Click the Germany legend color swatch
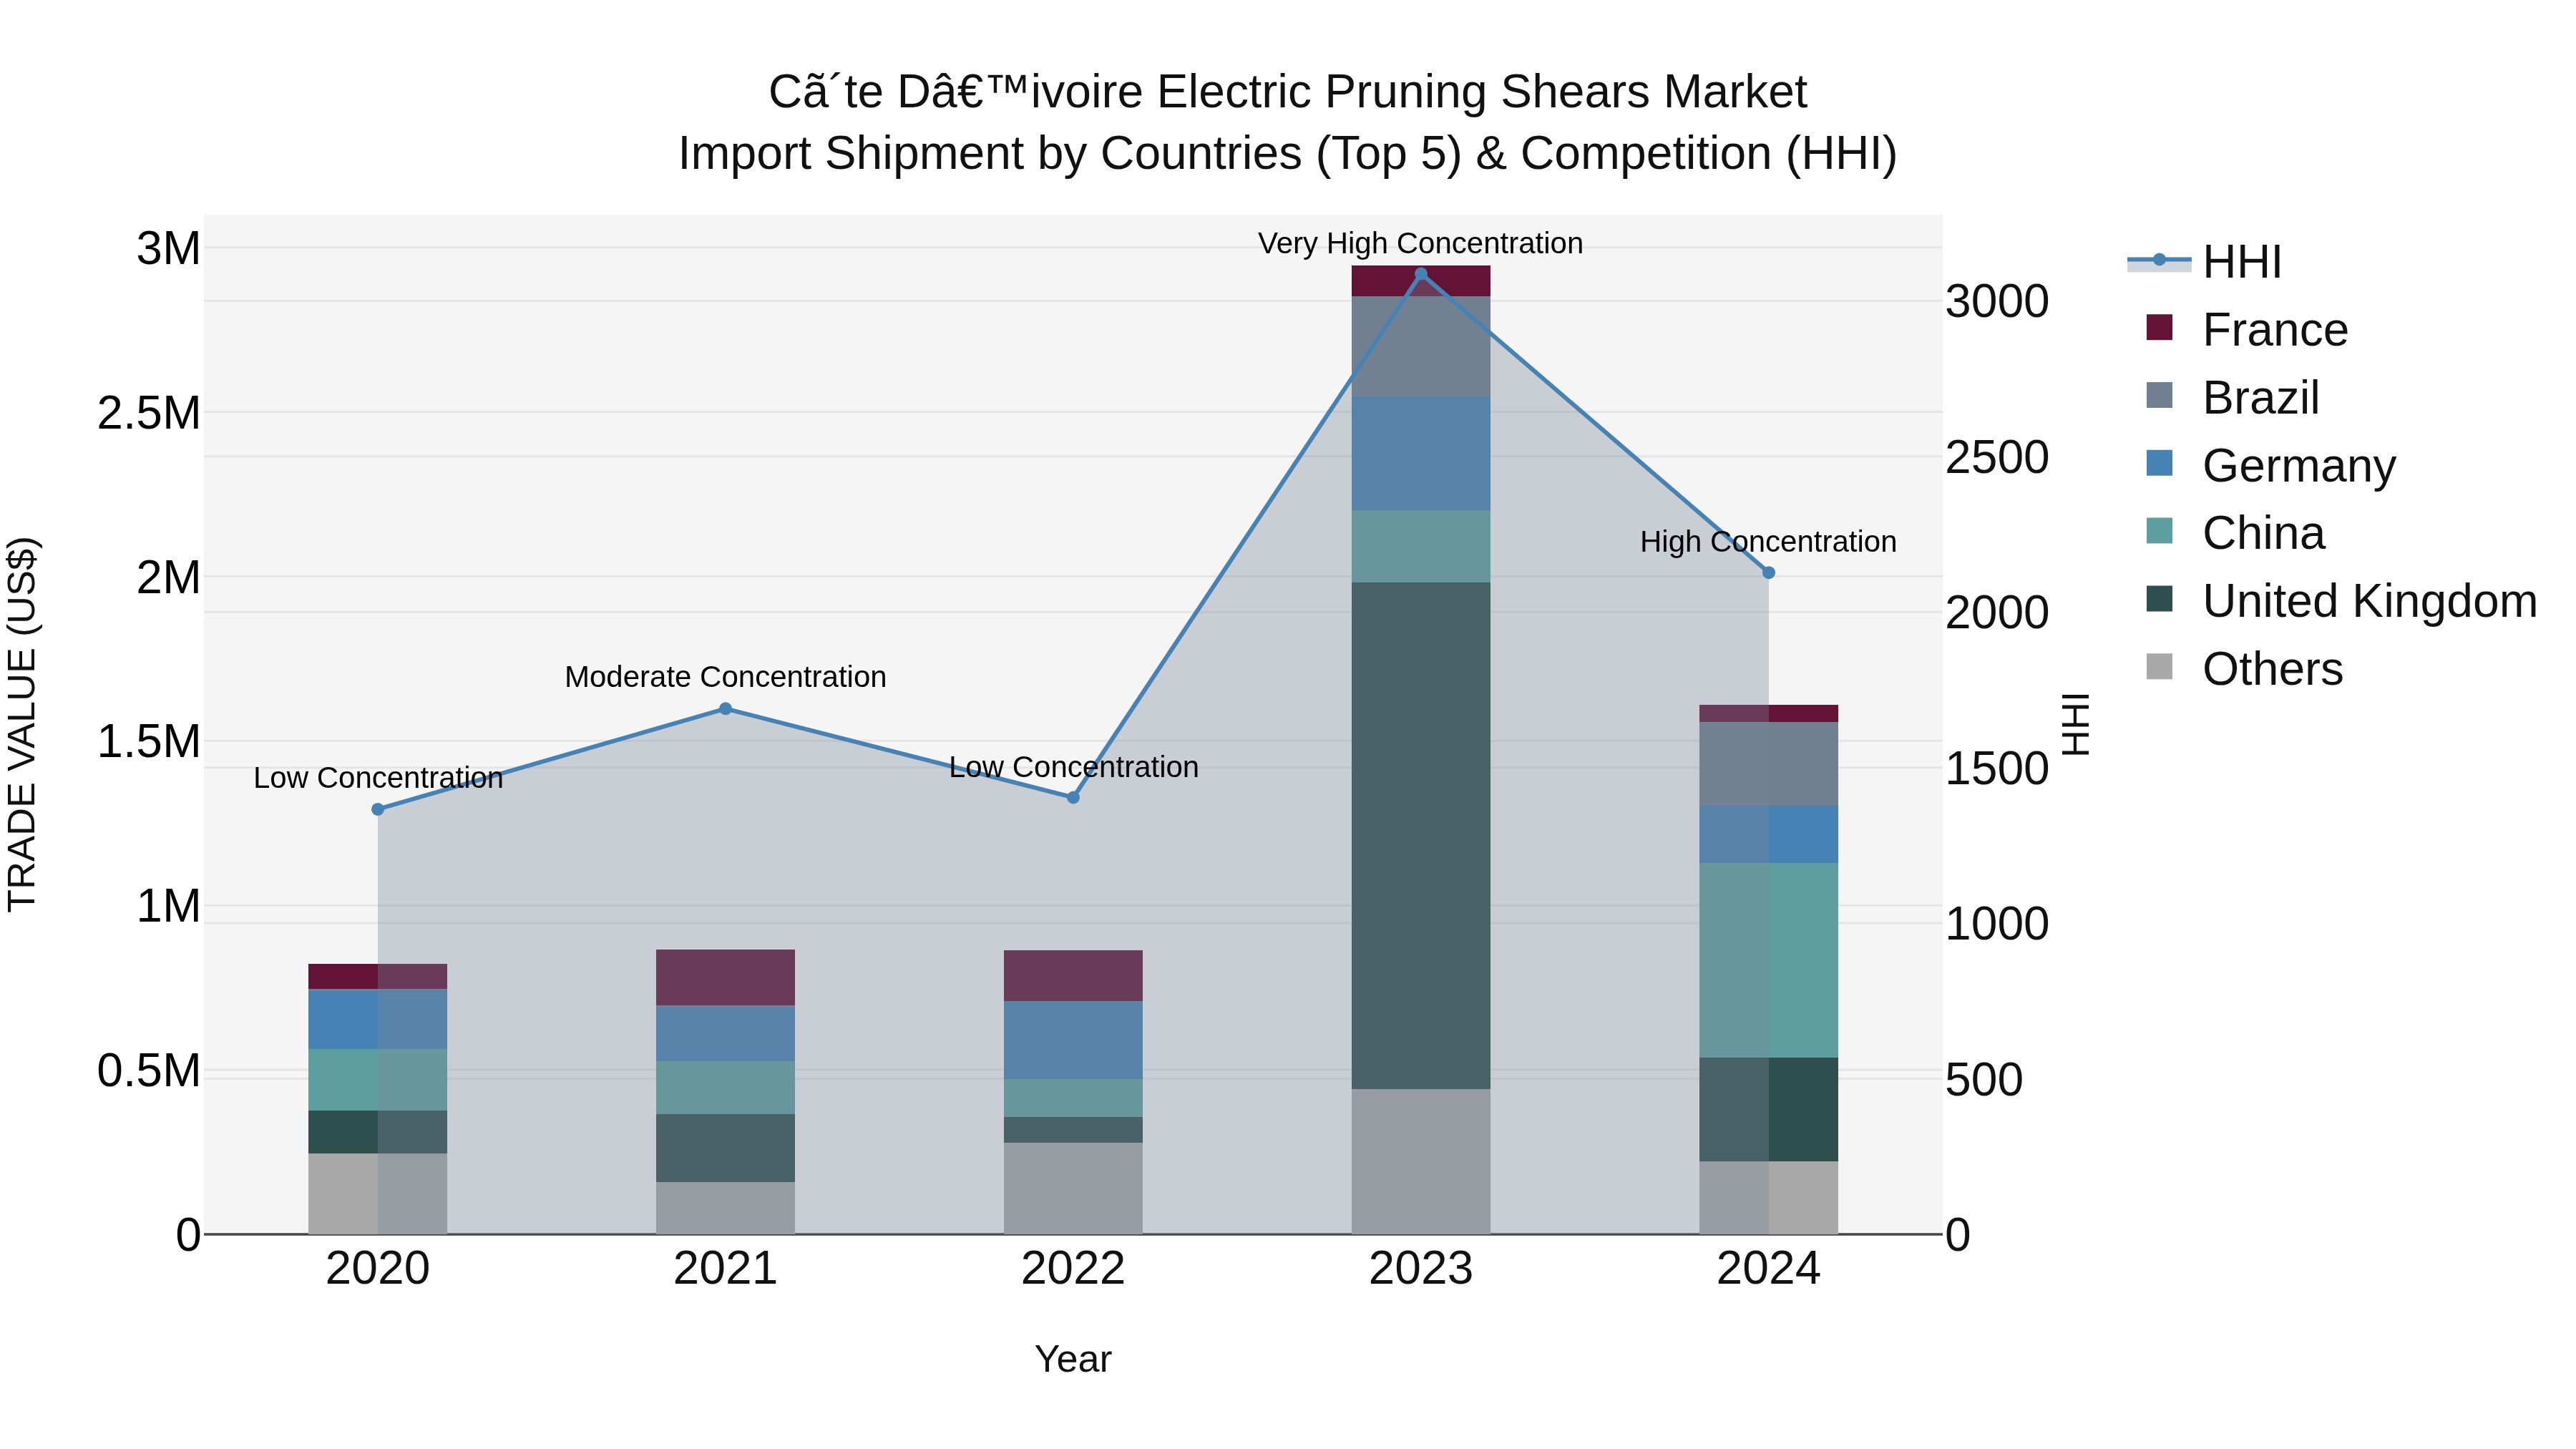This screenshot has width=2576, height=1449. [x=2159, y=464]
